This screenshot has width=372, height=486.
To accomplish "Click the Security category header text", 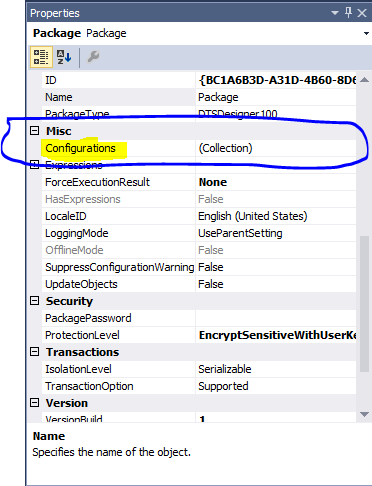I will 69,301.
